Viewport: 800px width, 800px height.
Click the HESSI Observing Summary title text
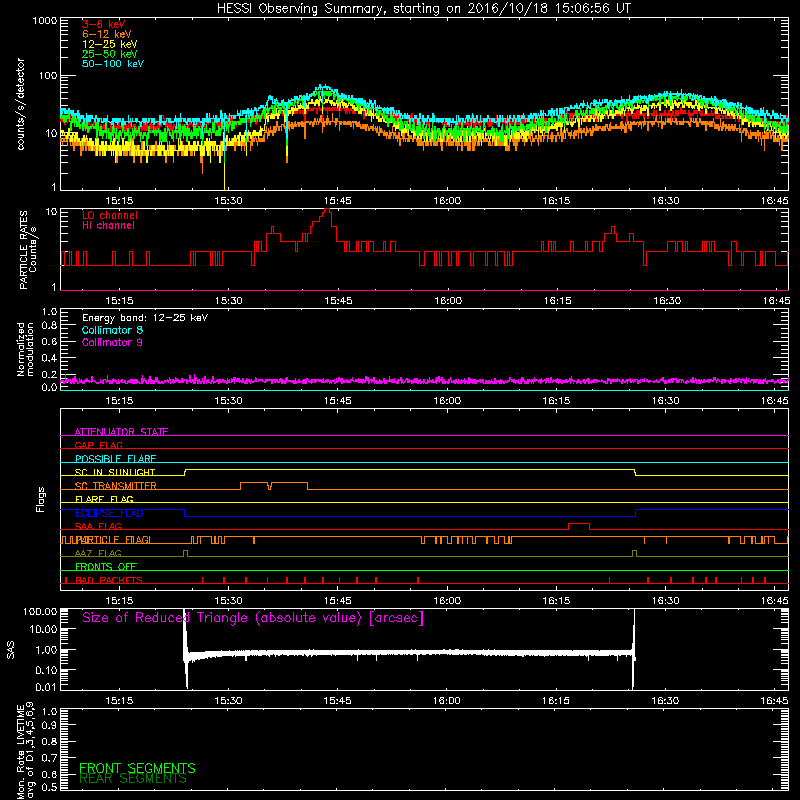pyautogui.click(x=424, y=9)
